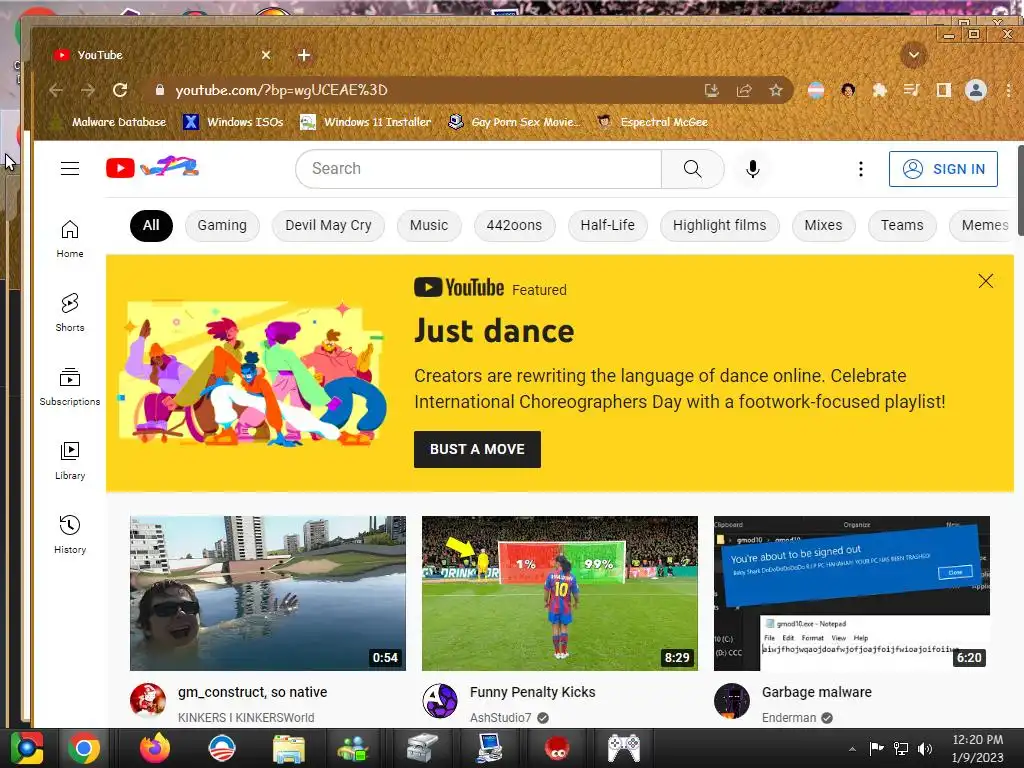
Task: Open Subscriptions in the sidebar
Action: tap(70, 387)
